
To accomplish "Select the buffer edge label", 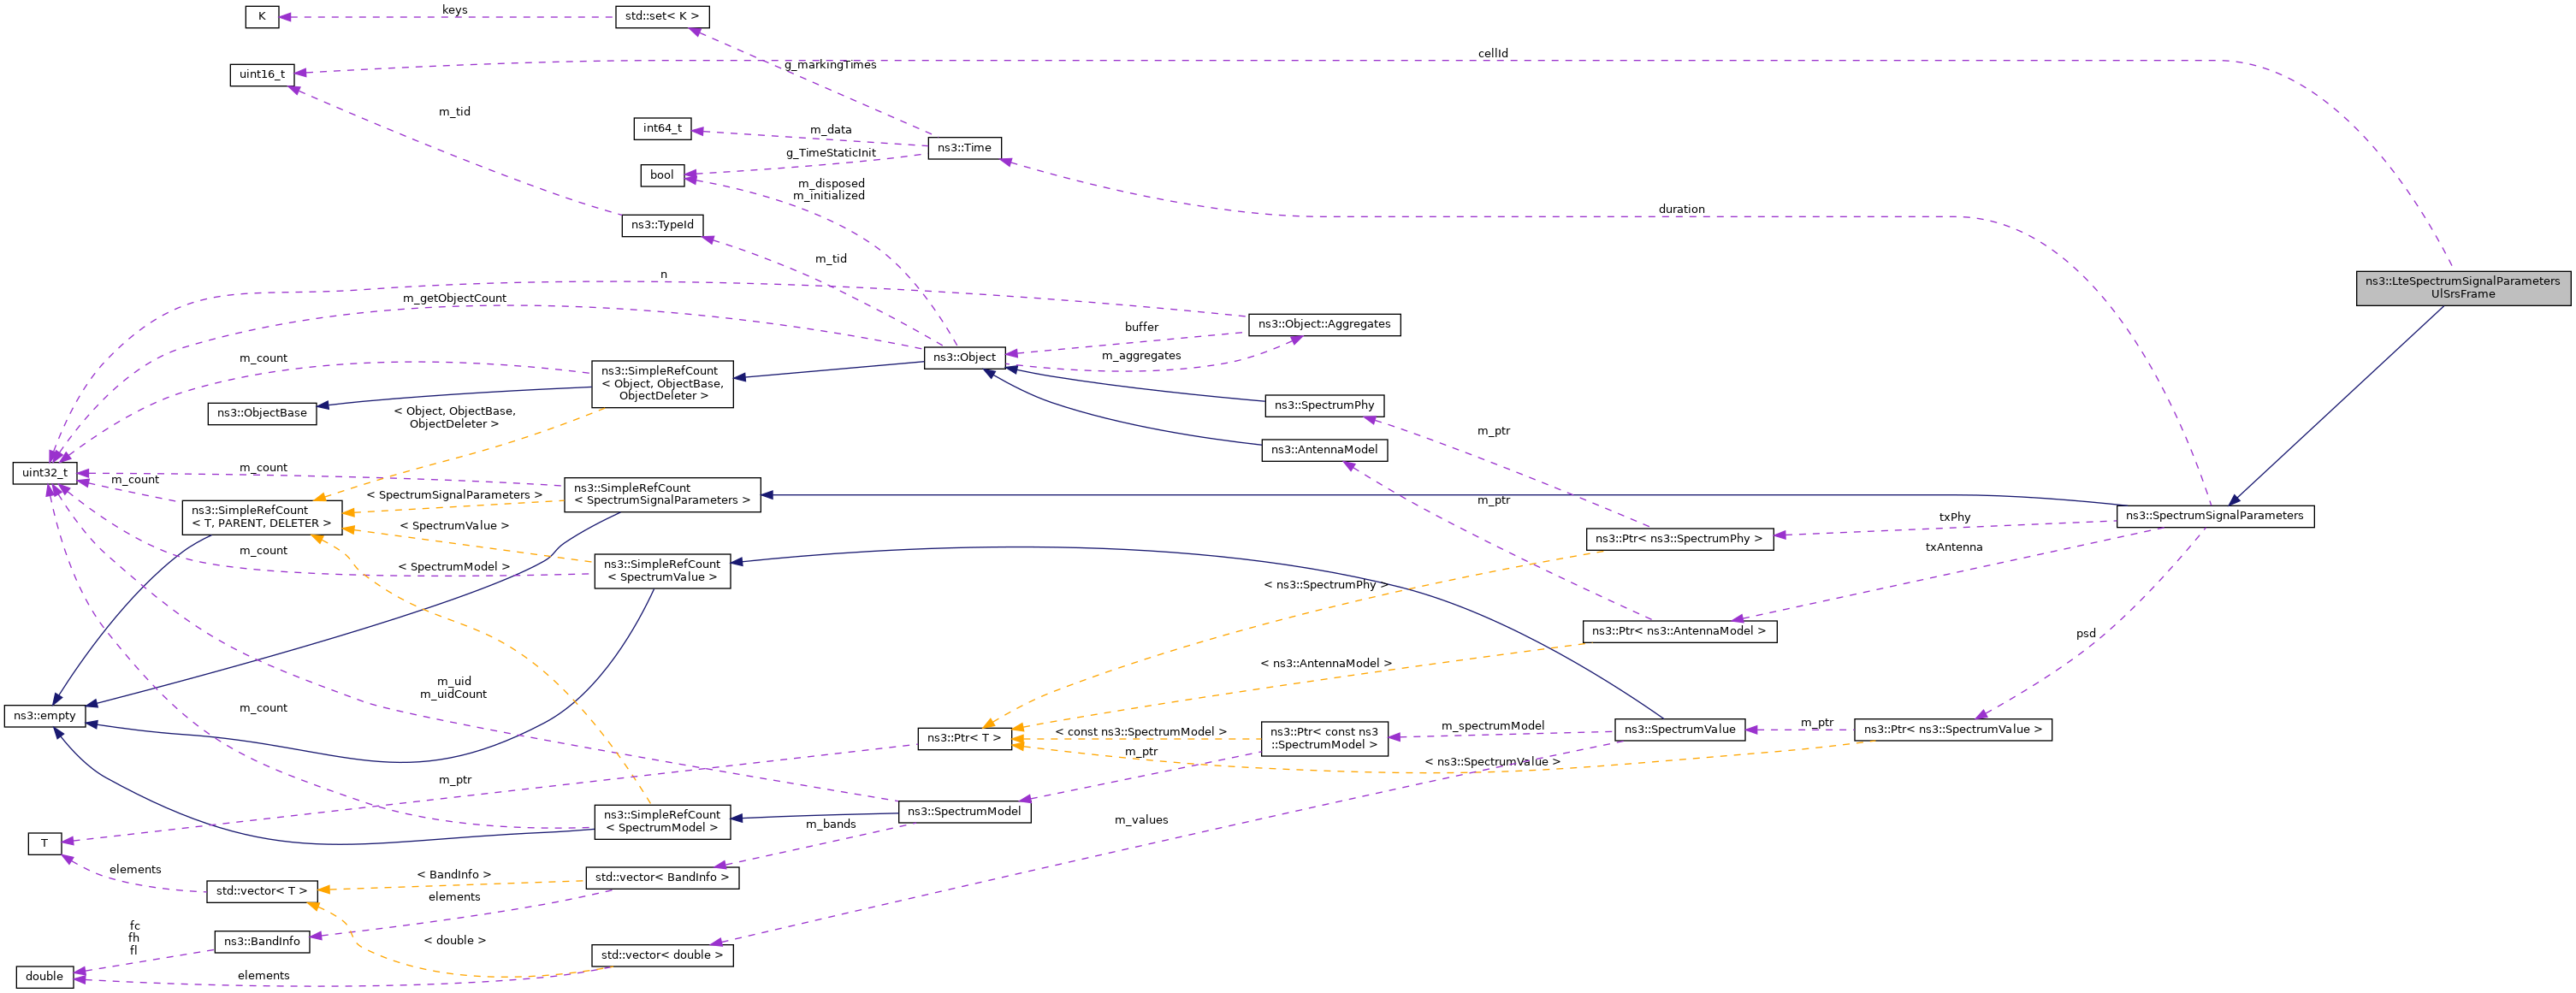I will pos(1141,328).
